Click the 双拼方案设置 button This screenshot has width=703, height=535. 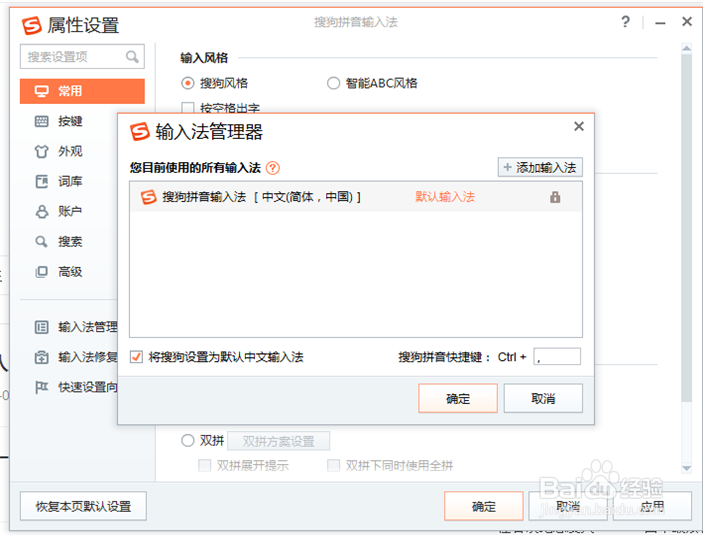[278, 441]
